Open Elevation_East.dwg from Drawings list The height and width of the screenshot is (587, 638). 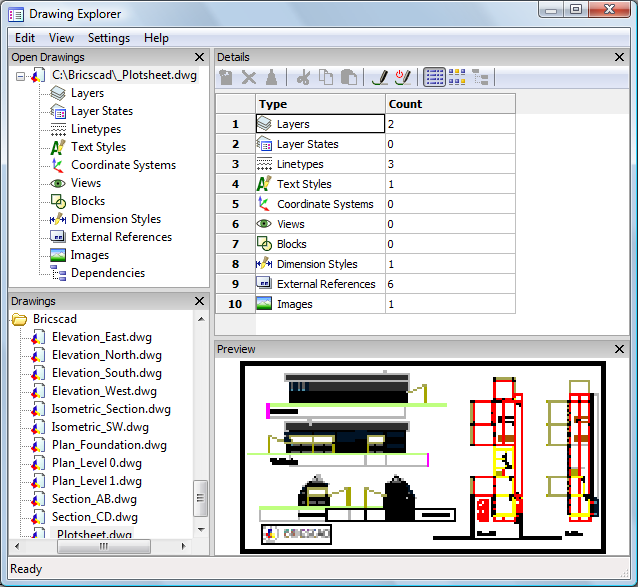(x=102, y=337)
